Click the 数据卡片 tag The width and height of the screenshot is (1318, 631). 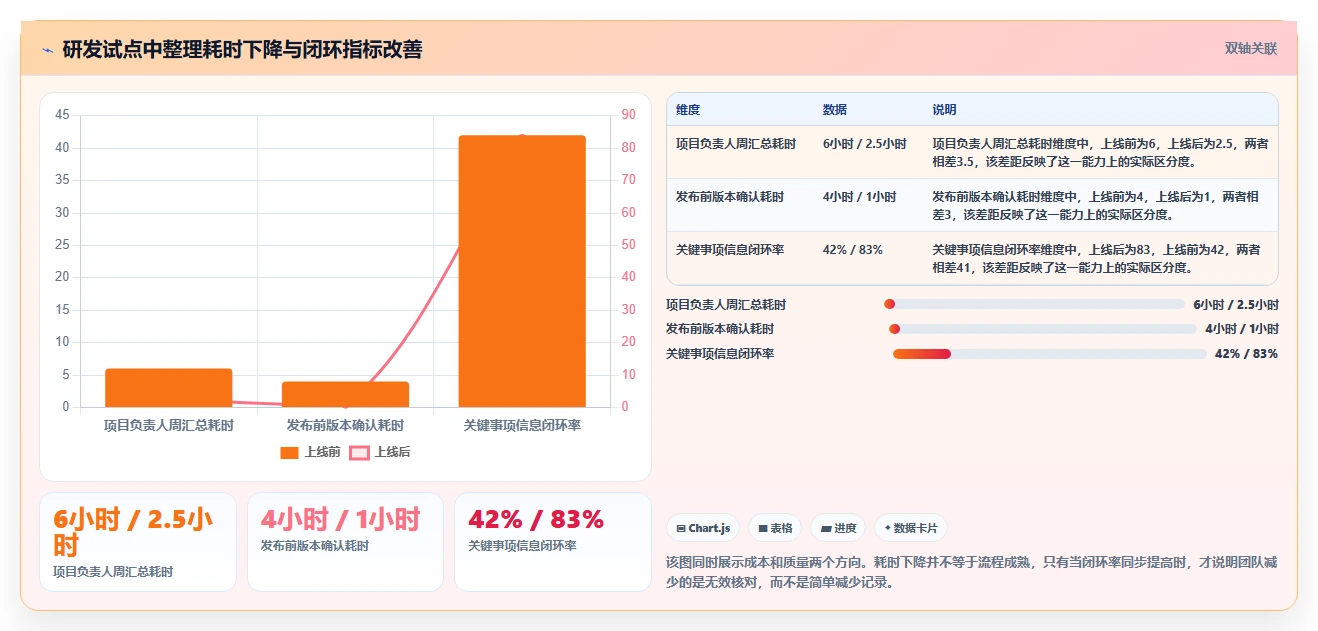click(x=911, y=528)
